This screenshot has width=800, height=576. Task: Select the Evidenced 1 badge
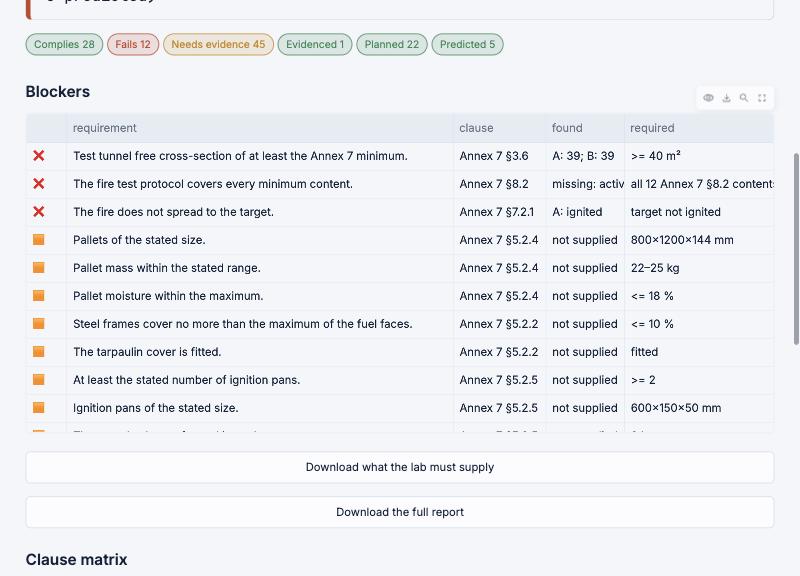click(x=315, y=44)
